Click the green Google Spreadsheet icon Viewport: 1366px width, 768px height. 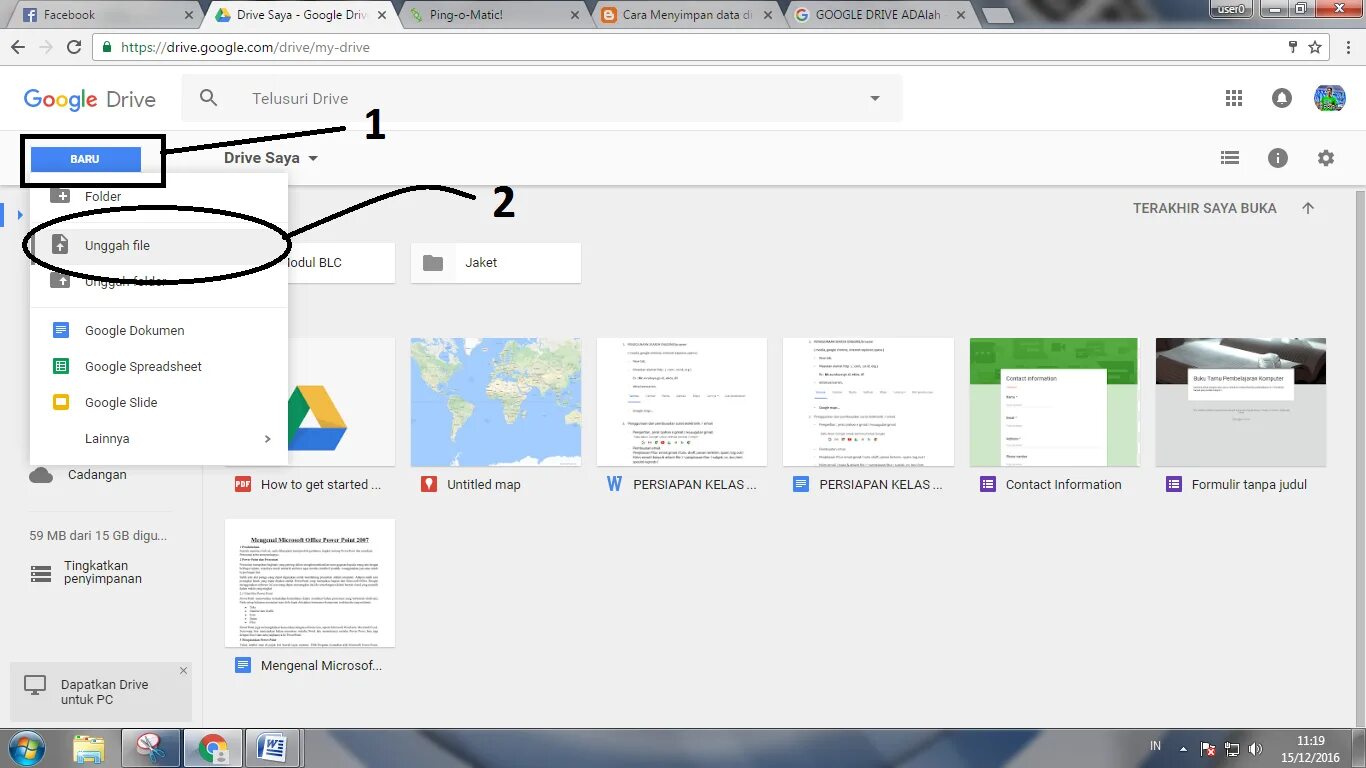(x=61, y=366)
